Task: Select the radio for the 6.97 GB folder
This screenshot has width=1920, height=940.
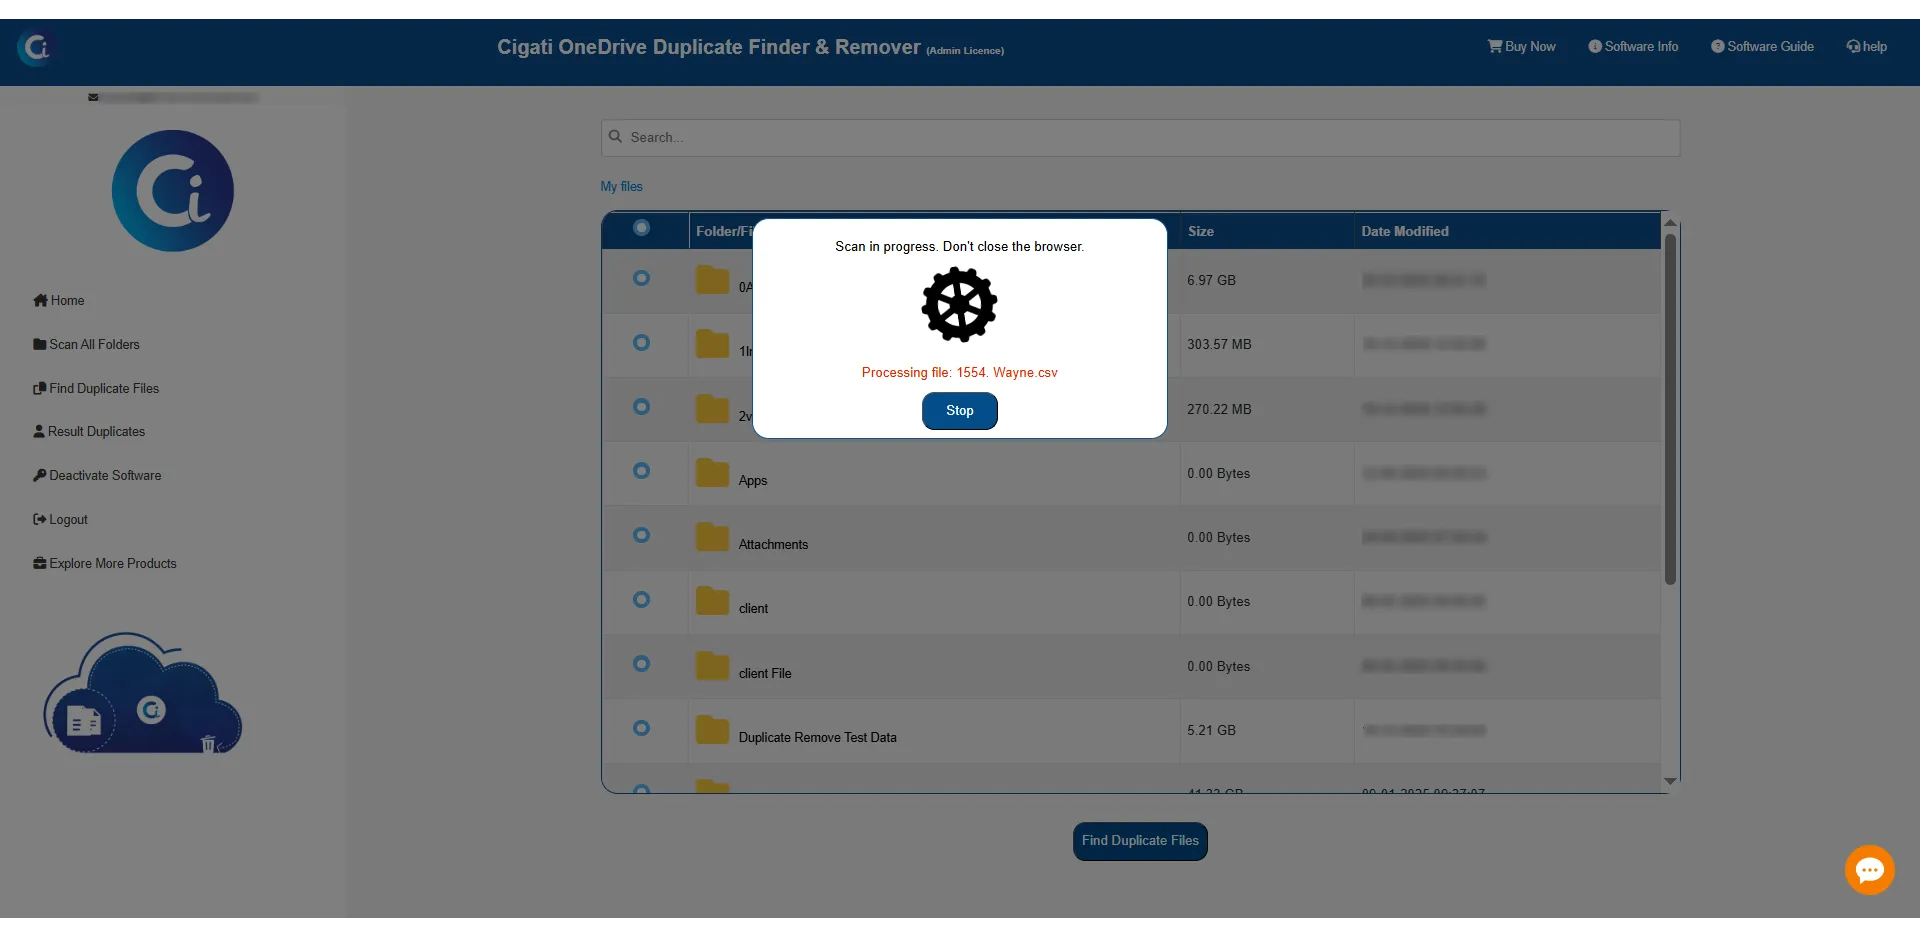Action: click(x=642, y=278)
